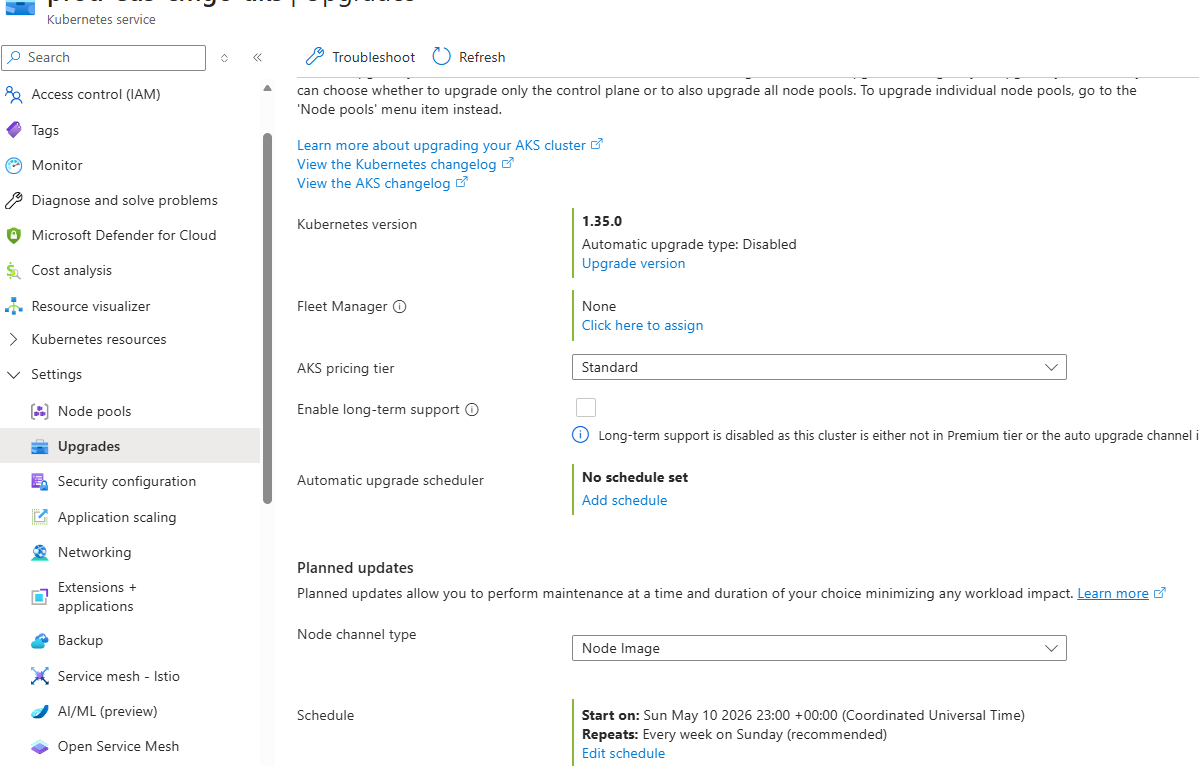Click the Backup cloud icon

[40, 641]
